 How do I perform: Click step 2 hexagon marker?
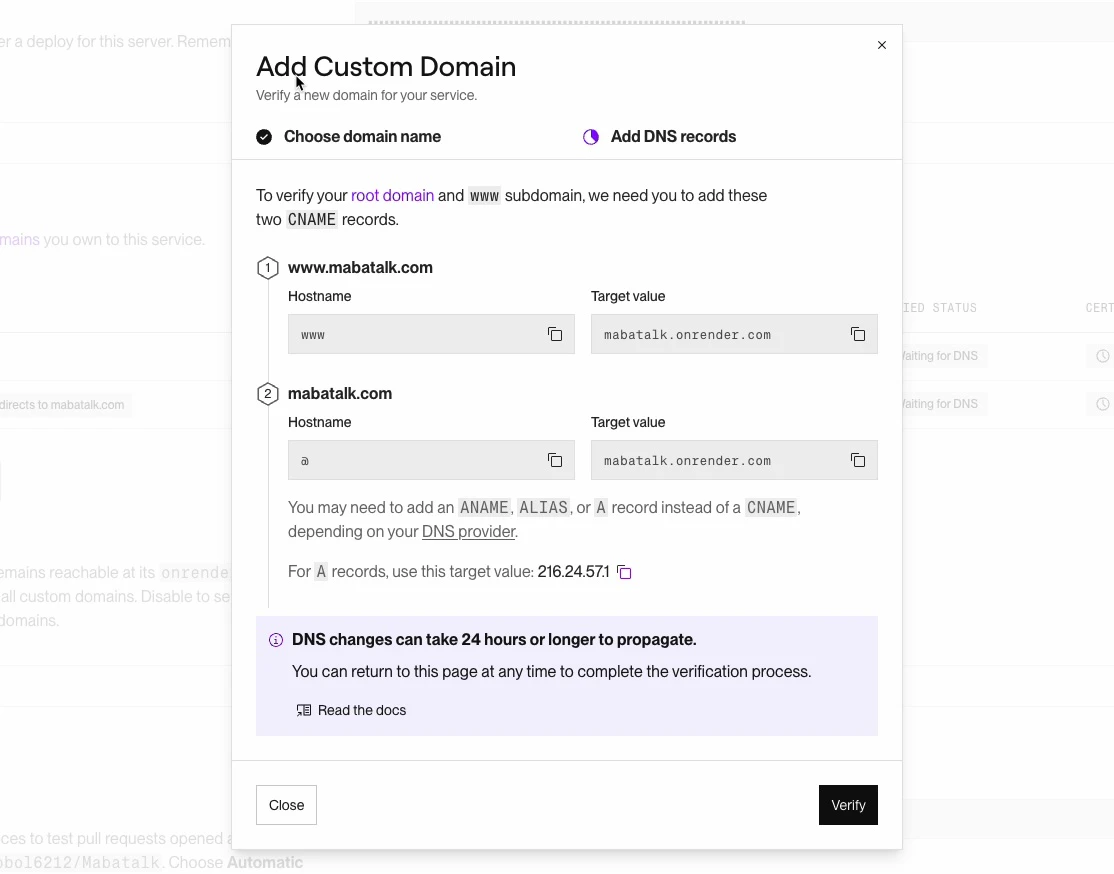(267, 394)
